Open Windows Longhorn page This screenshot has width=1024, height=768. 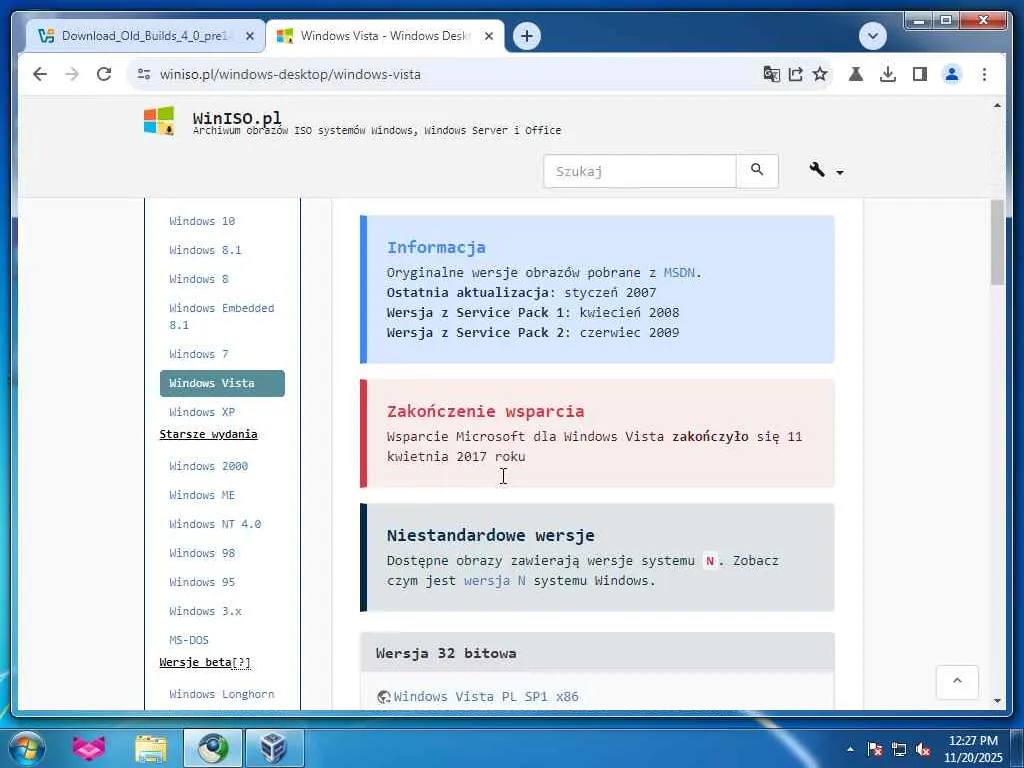coord(221,694)
